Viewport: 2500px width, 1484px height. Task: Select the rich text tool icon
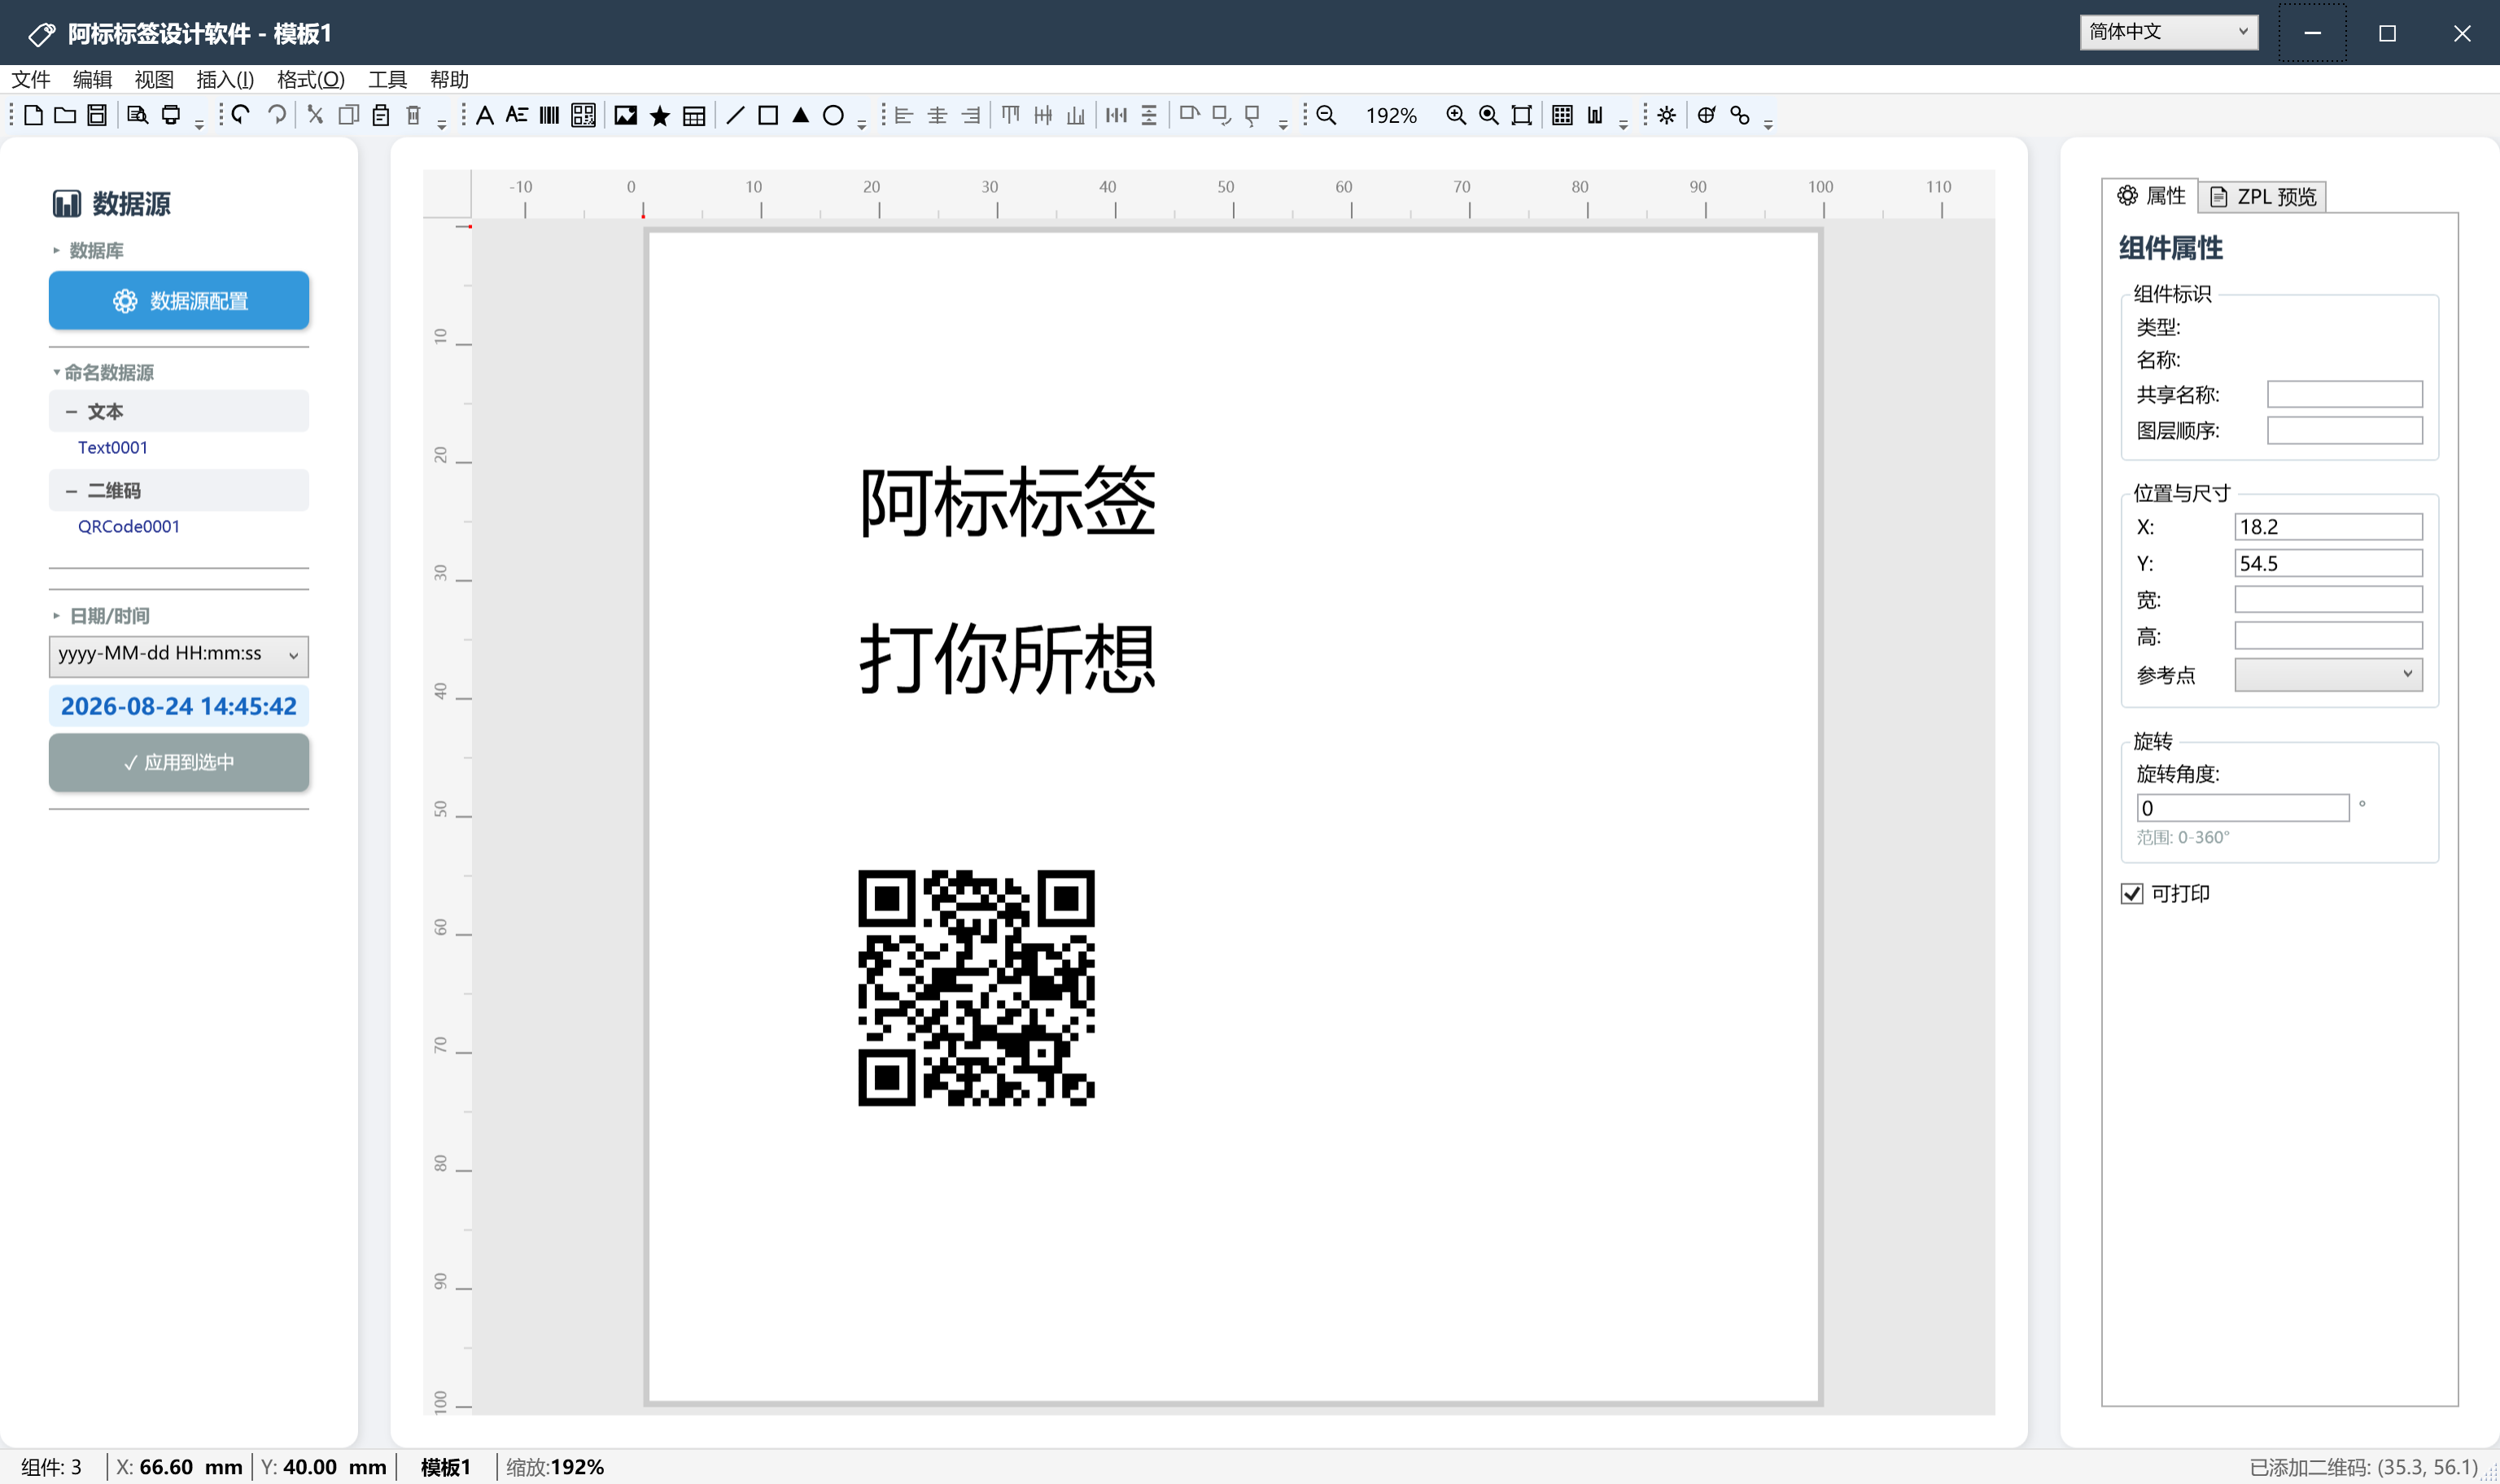517,115
